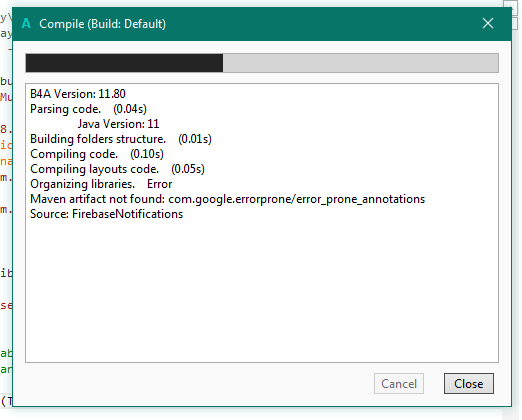Click the gray unfilled part of progress bar

pos(361,63)
